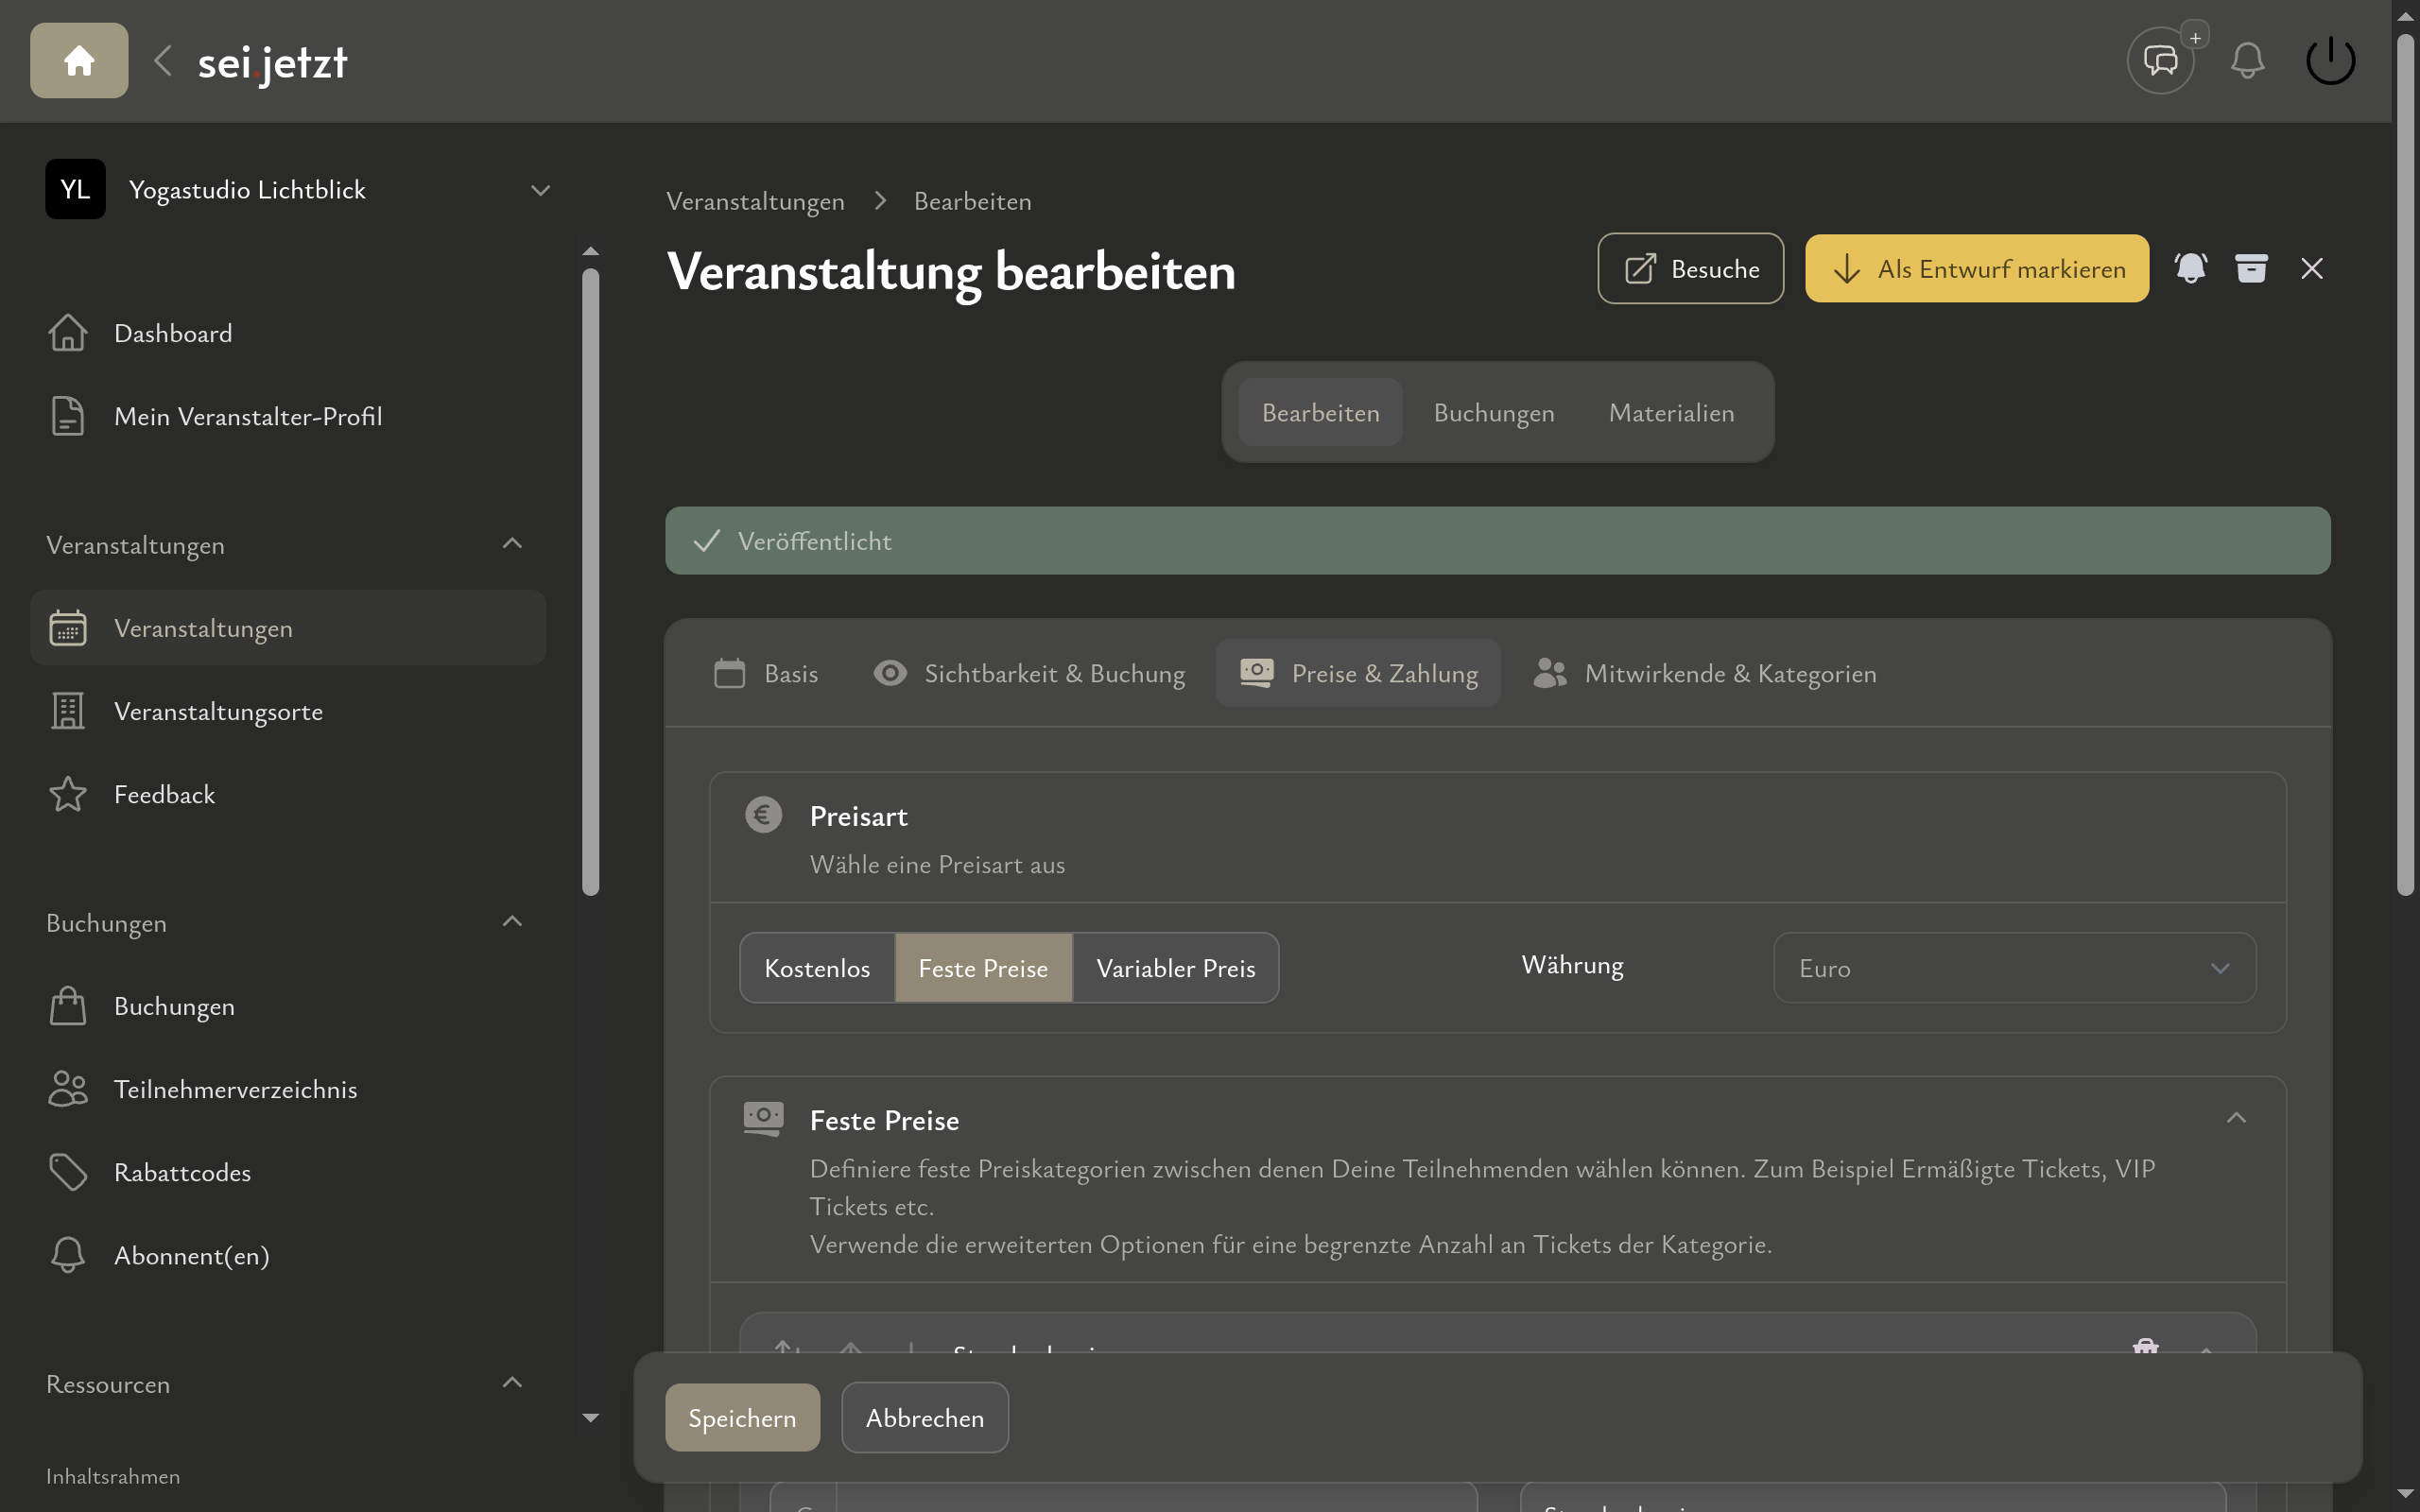Switch to the Basis tab

coord(766,673)
